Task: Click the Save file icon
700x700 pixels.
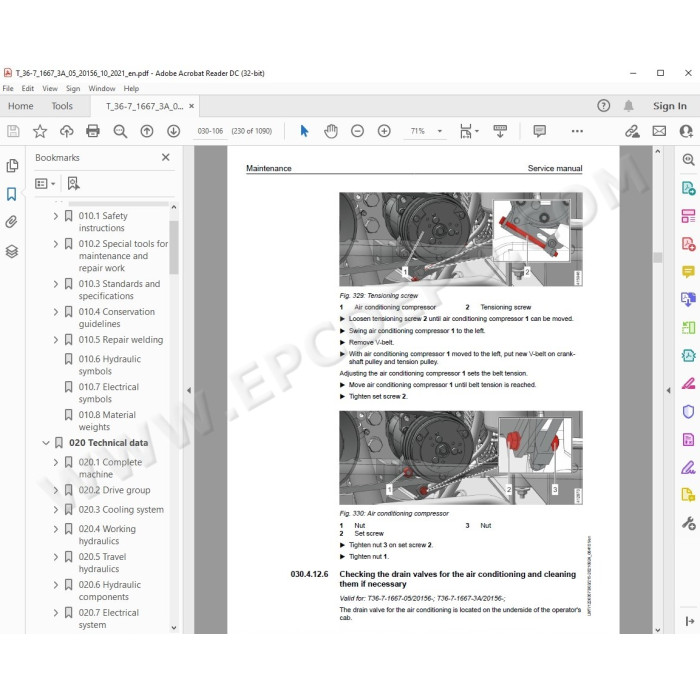Action: 13,131
